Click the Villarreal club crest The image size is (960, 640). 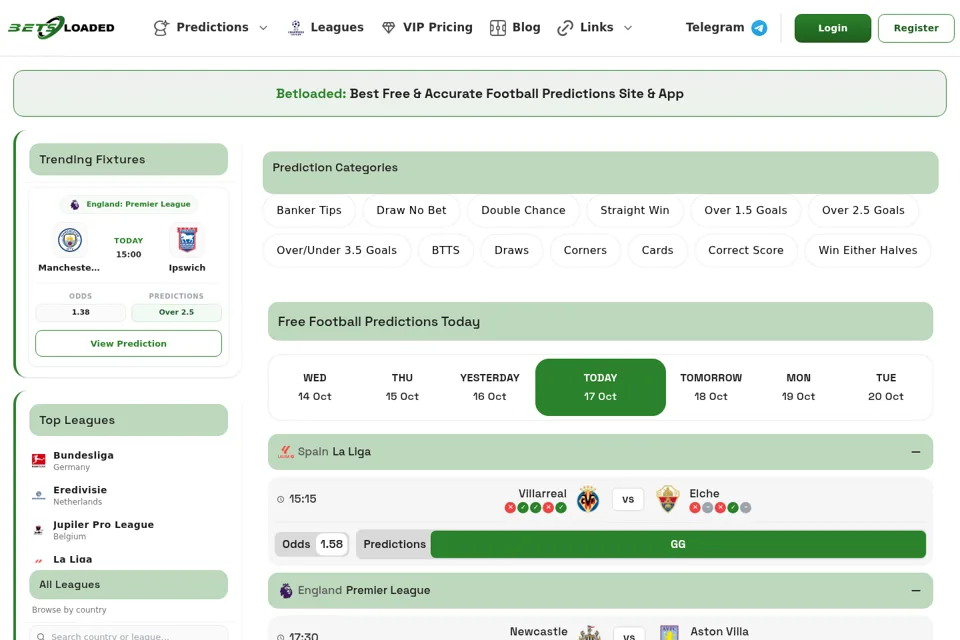click(588, 499)
